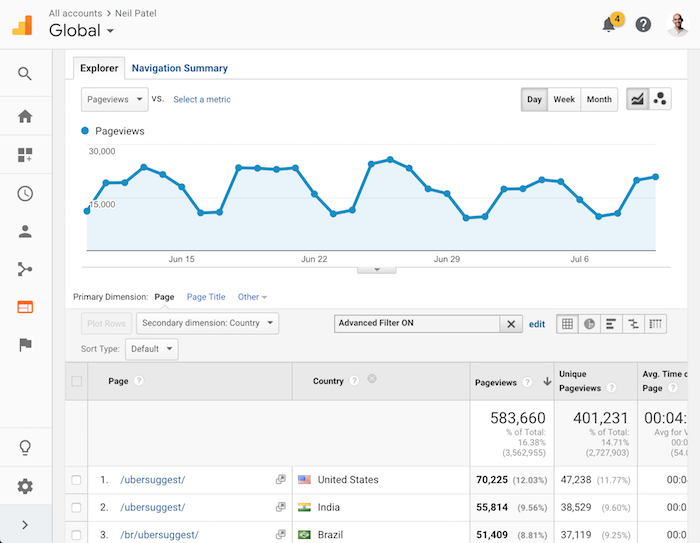Click the Pageviews legend dot
Viewport: 700px width, 543px height.
(85, 131)
